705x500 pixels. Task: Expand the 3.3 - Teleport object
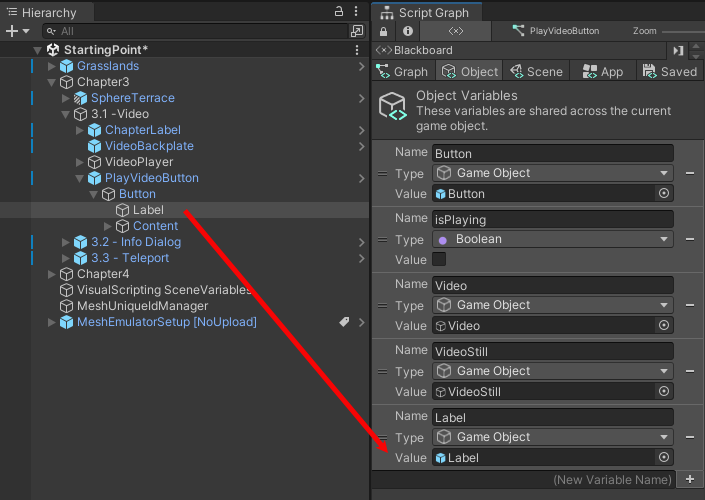[x=66, y=259]
